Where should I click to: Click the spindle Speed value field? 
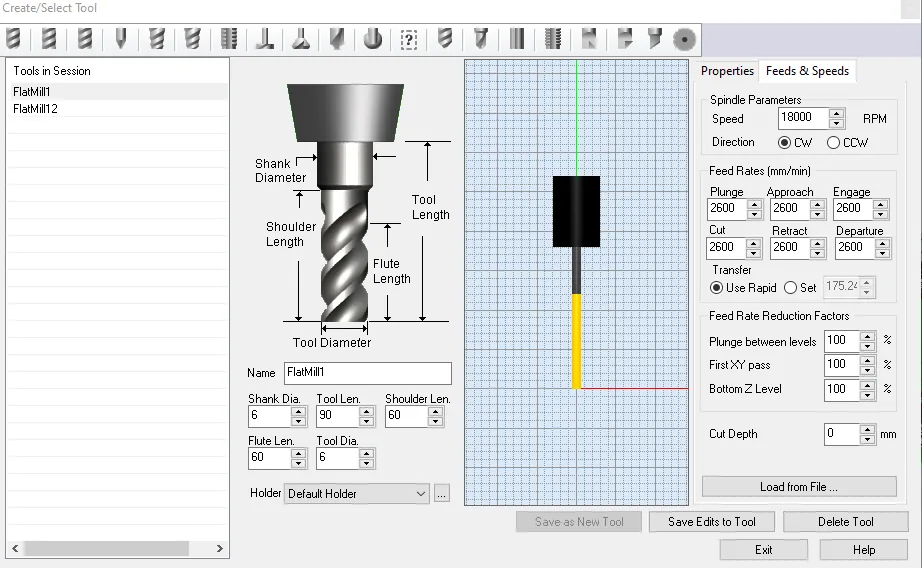coord(803,118)
